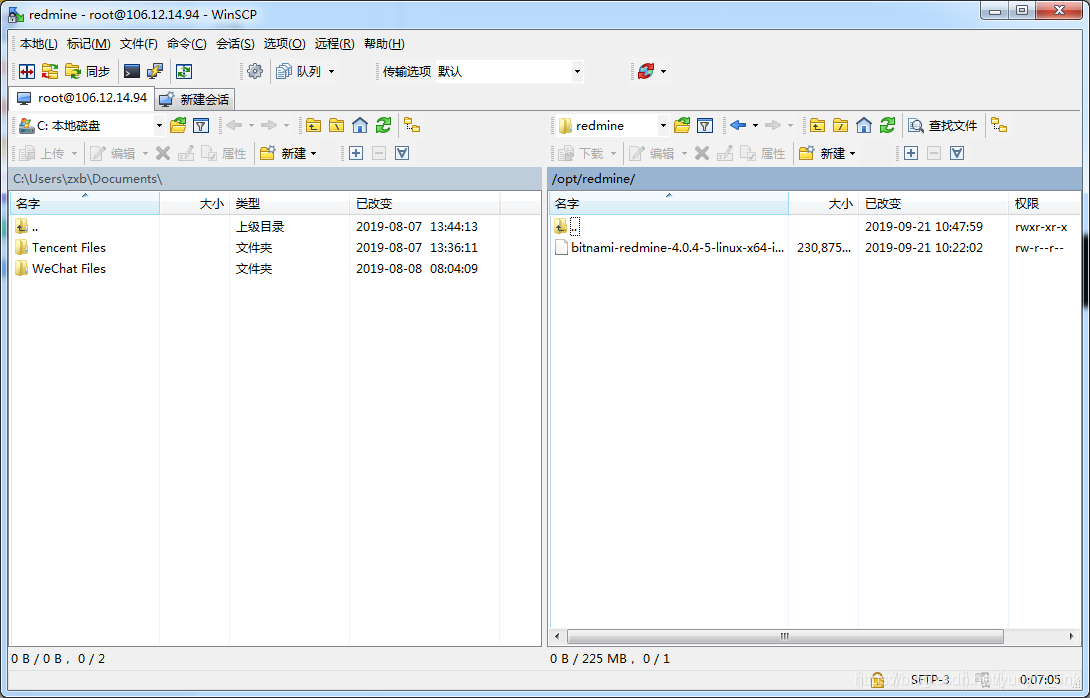Toggle the remote panel file filter
The width and height of the screenshot is (1090, 698).
point(704,125)
